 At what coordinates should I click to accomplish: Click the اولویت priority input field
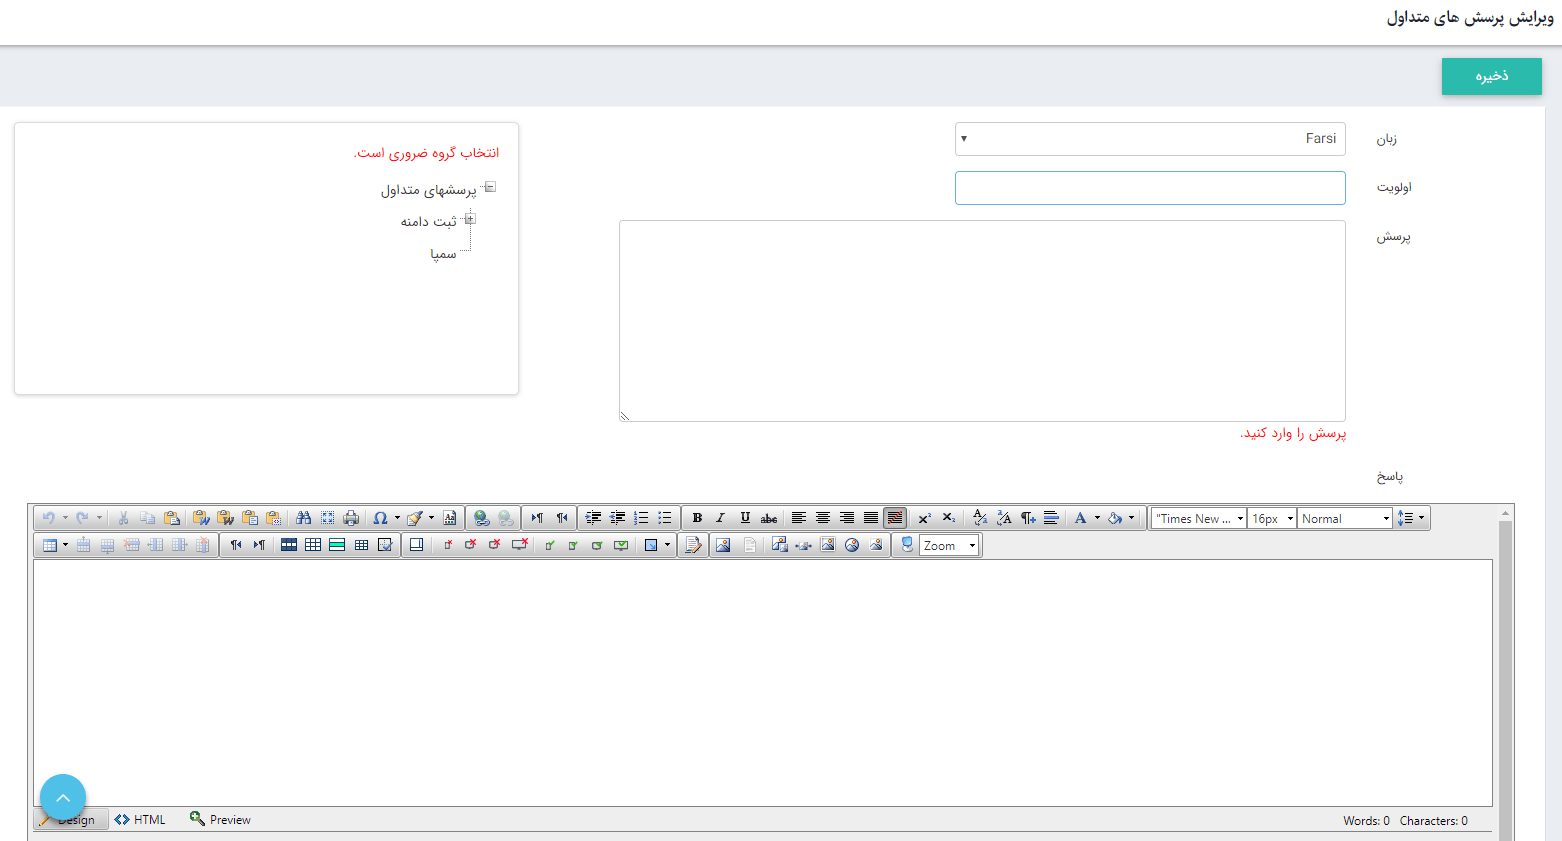point(1149,188)
